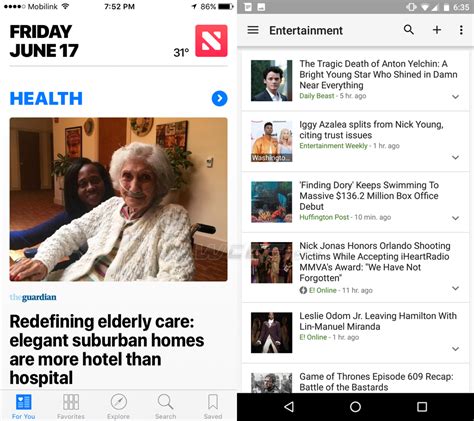Open the three-dot overflow menu

point(461,30)
